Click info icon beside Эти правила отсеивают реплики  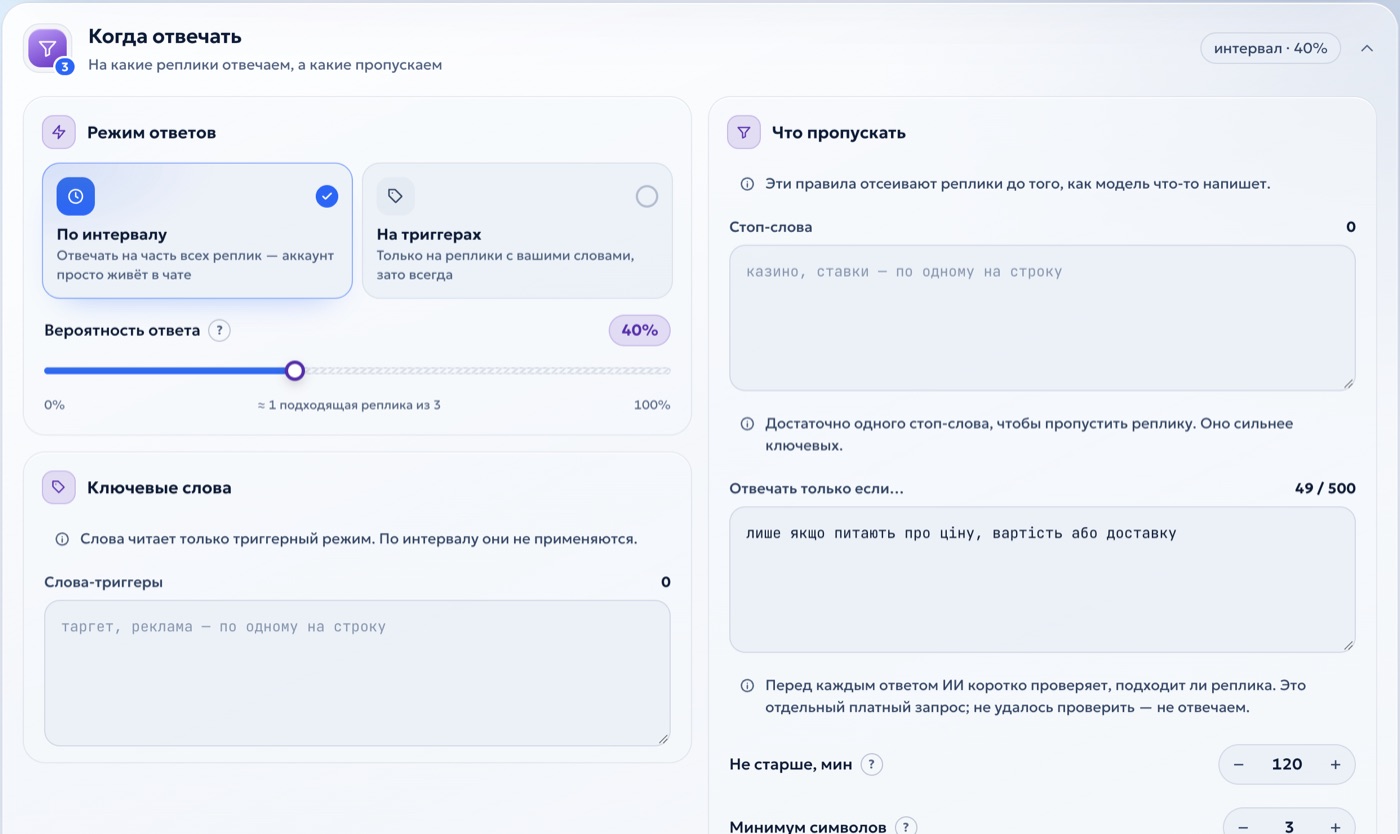[x=747, y=184]
